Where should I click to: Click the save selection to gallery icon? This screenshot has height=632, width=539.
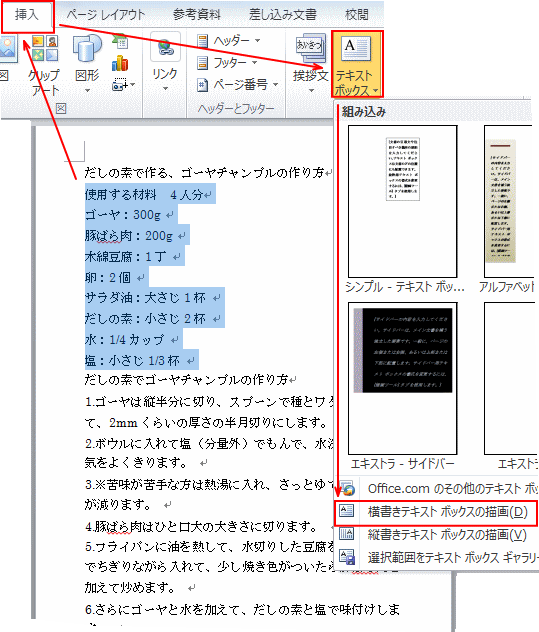pos(347,557)
